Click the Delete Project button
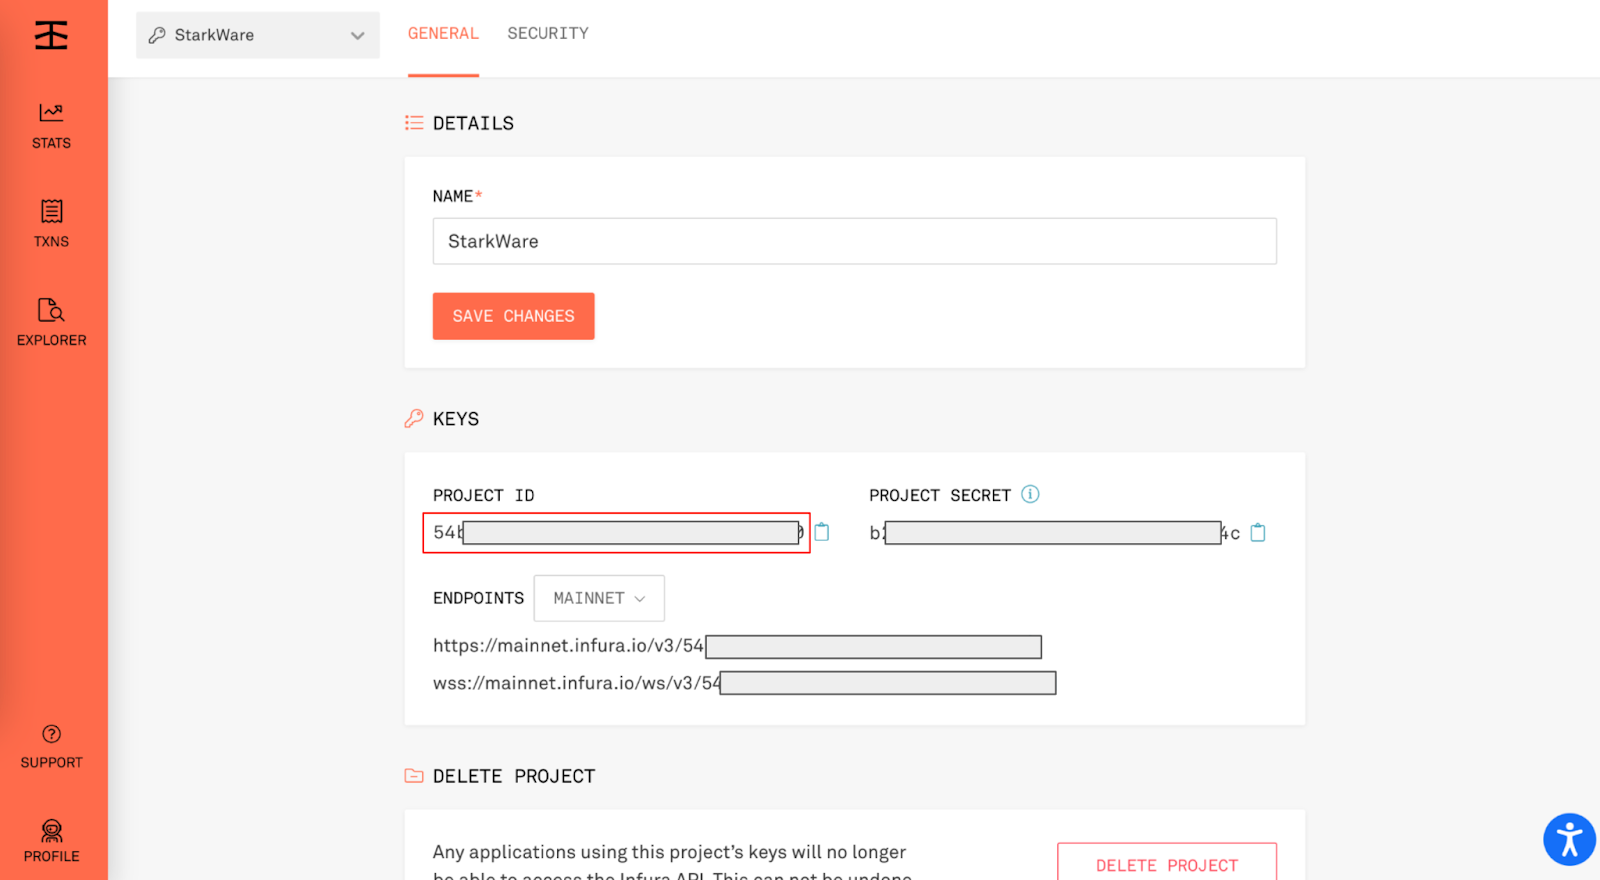Viewport: 1600px width, 880px height. pyautogui.click(x=1167, y=864)
